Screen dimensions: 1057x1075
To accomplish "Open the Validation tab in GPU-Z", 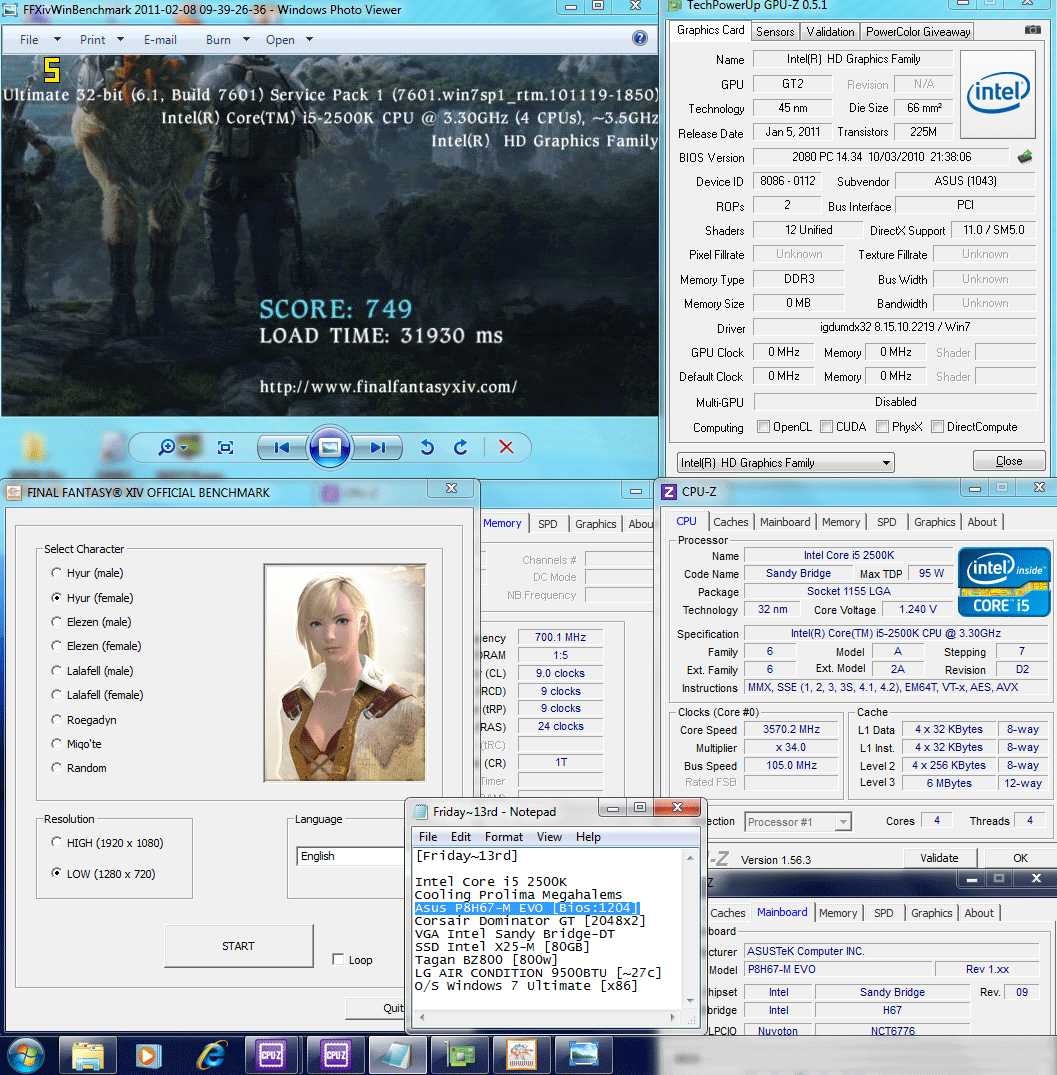I will point(830,32).
